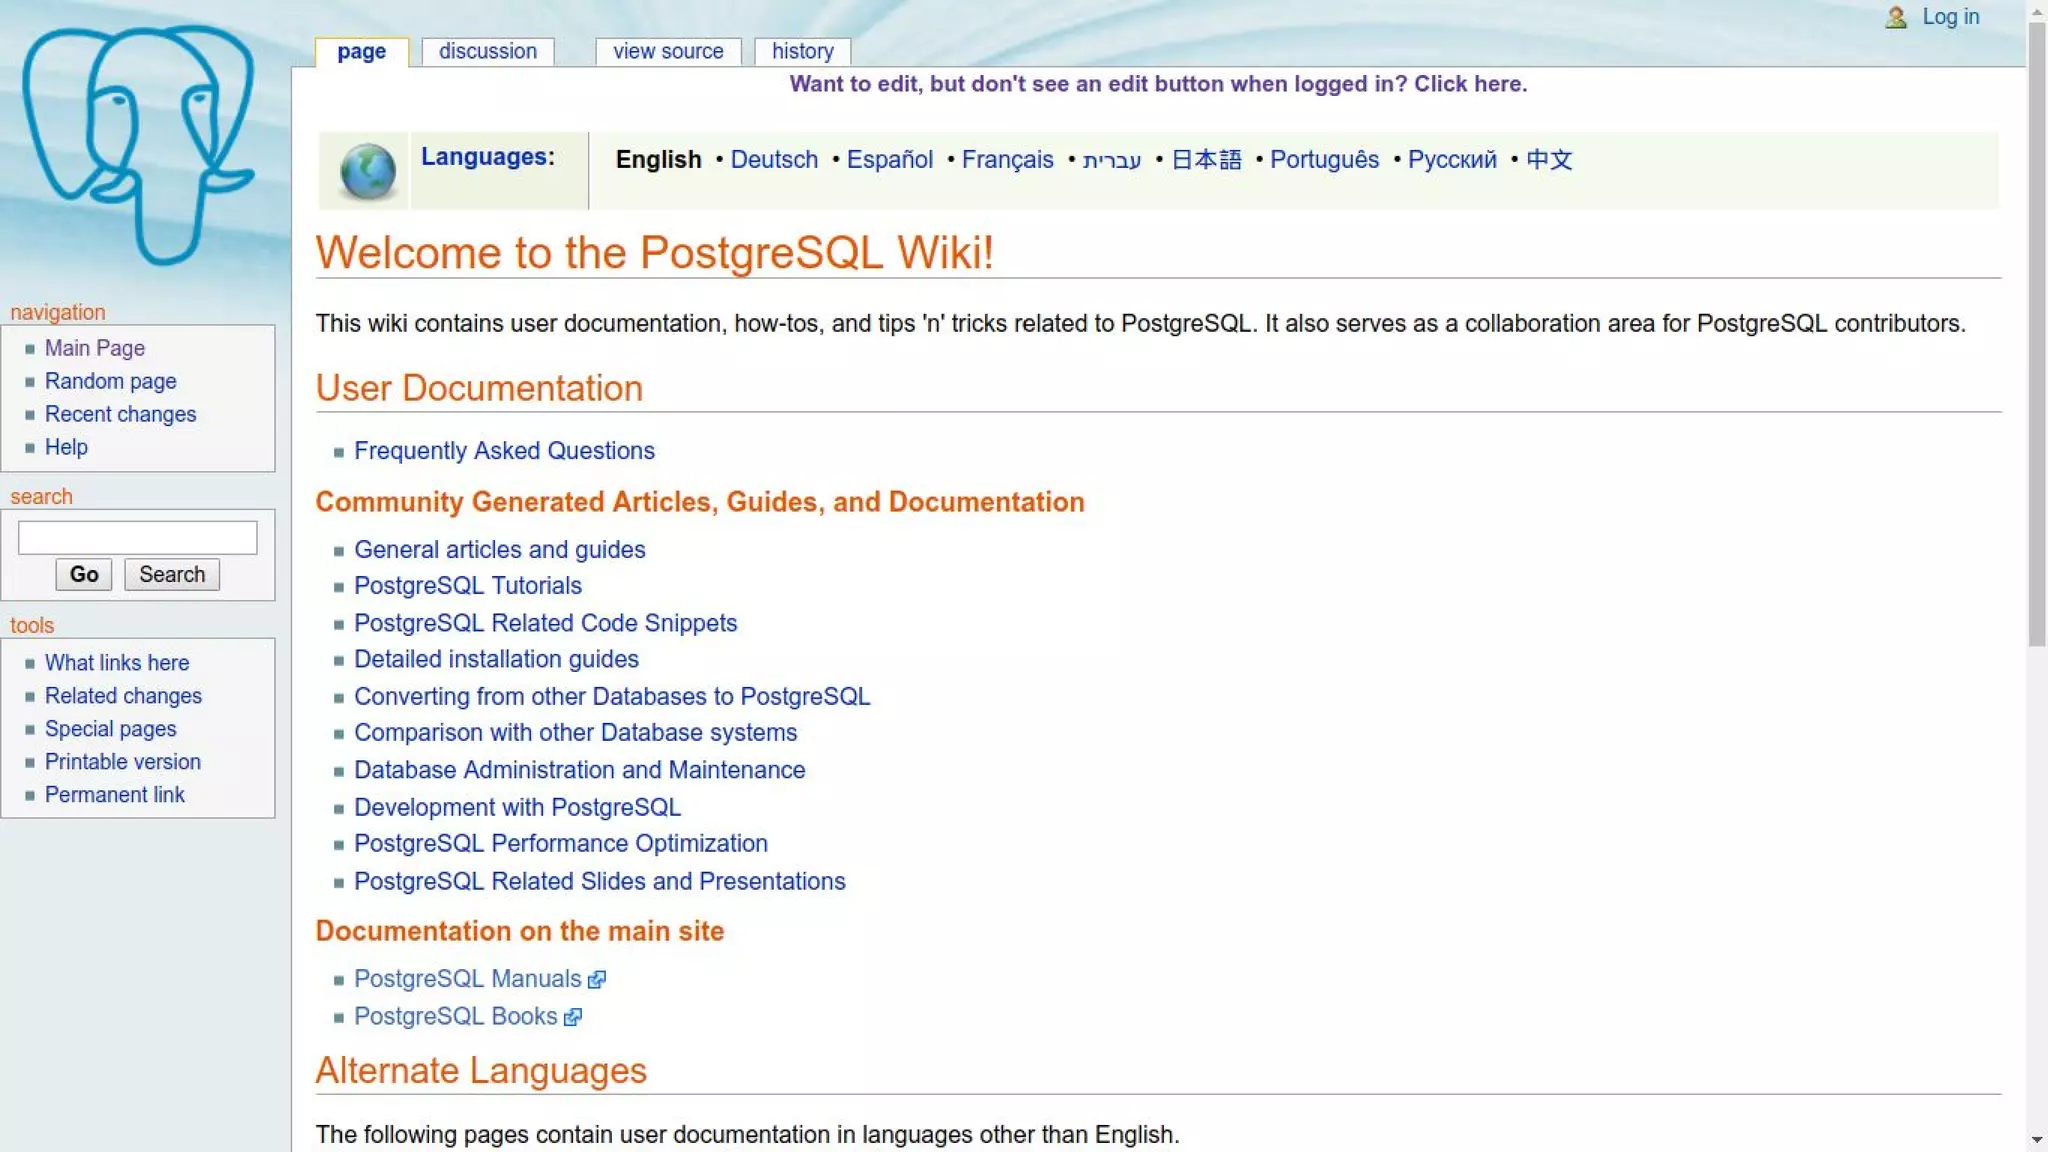Open the history tab
The width and height of the screenshot is (2048, 1152).
pos(802,51)
